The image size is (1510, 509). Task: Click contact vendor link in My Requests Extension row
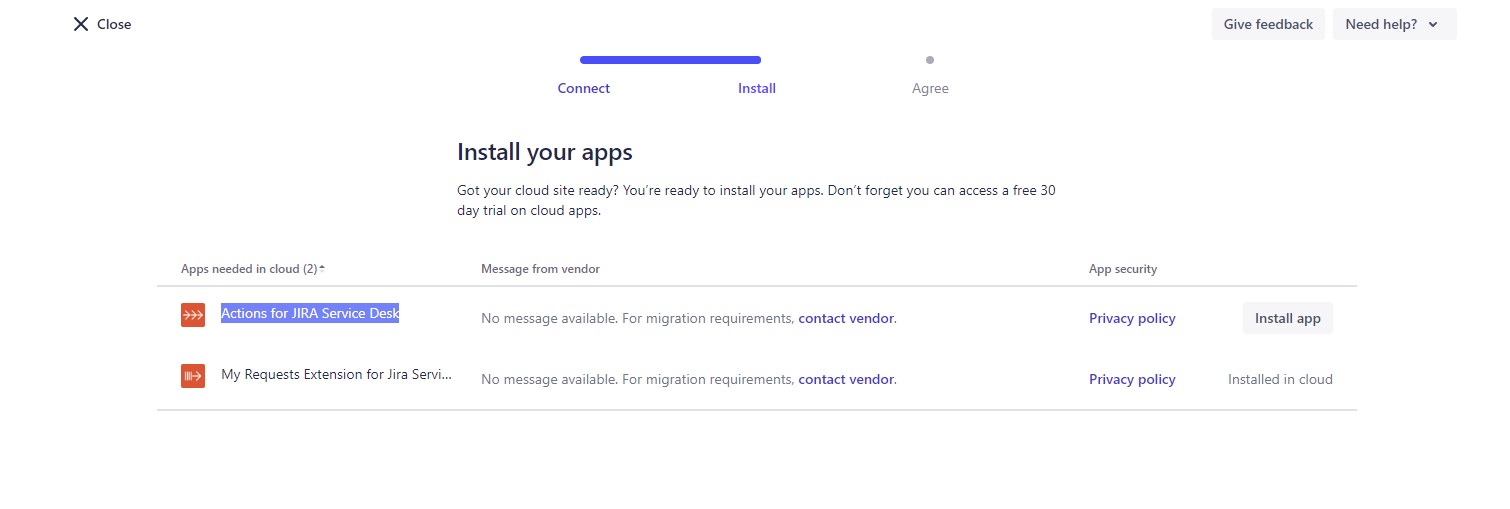(x=846, y=379)
